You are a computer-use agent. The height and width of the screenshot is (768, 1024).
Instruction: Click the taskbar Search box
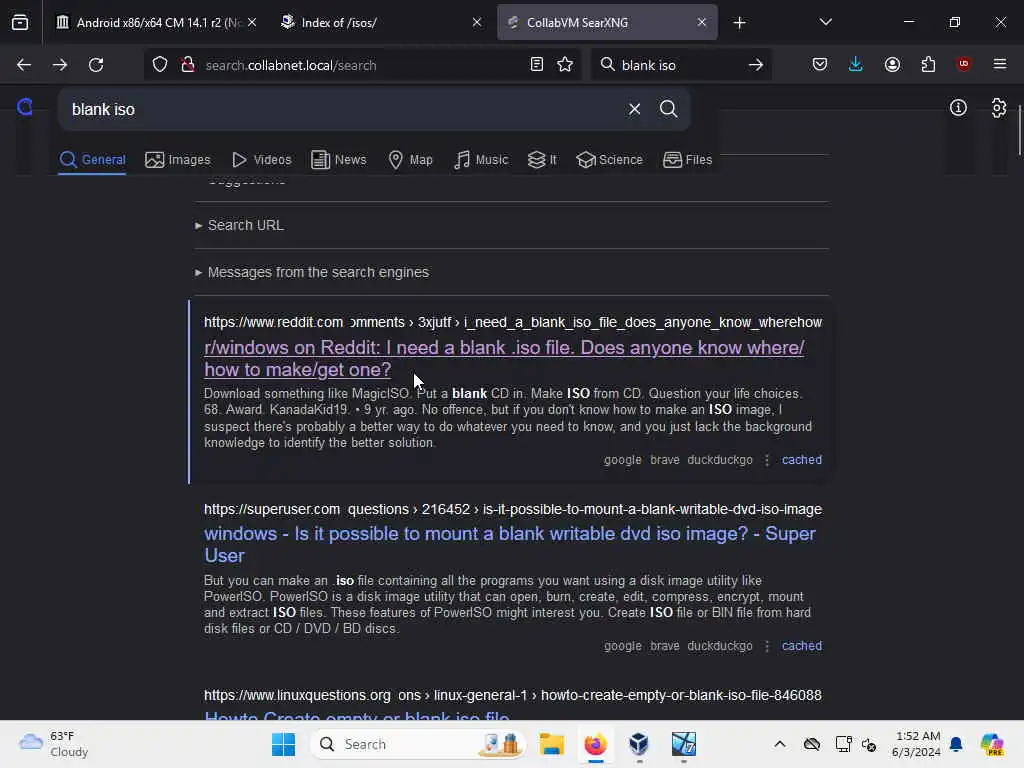(418, 744)
